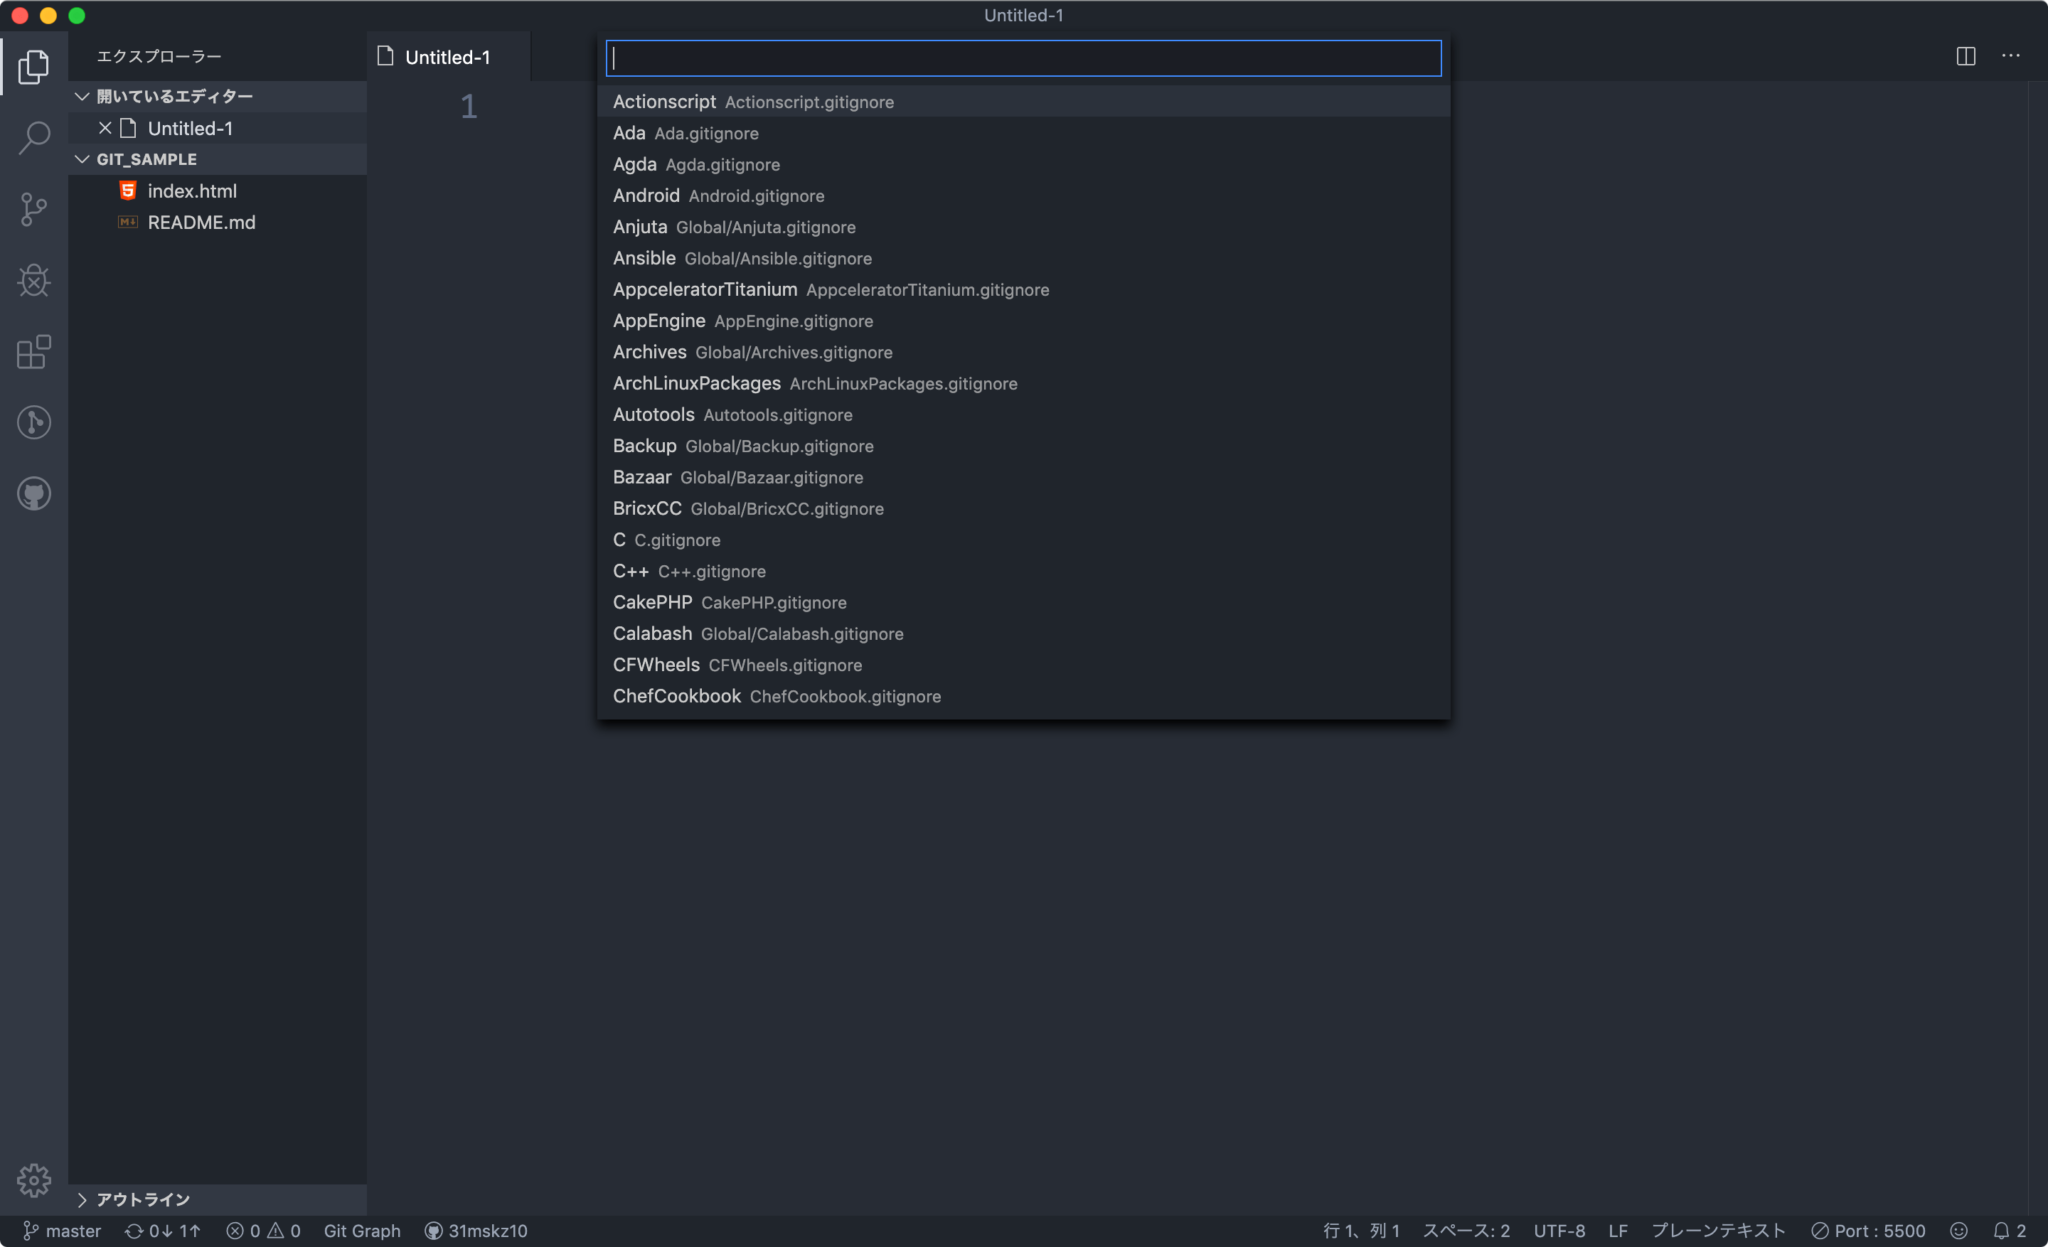This screenshot has width=2048, height=1247.
Task: Select Android.gitignore from the list
Action: [718, 195]
